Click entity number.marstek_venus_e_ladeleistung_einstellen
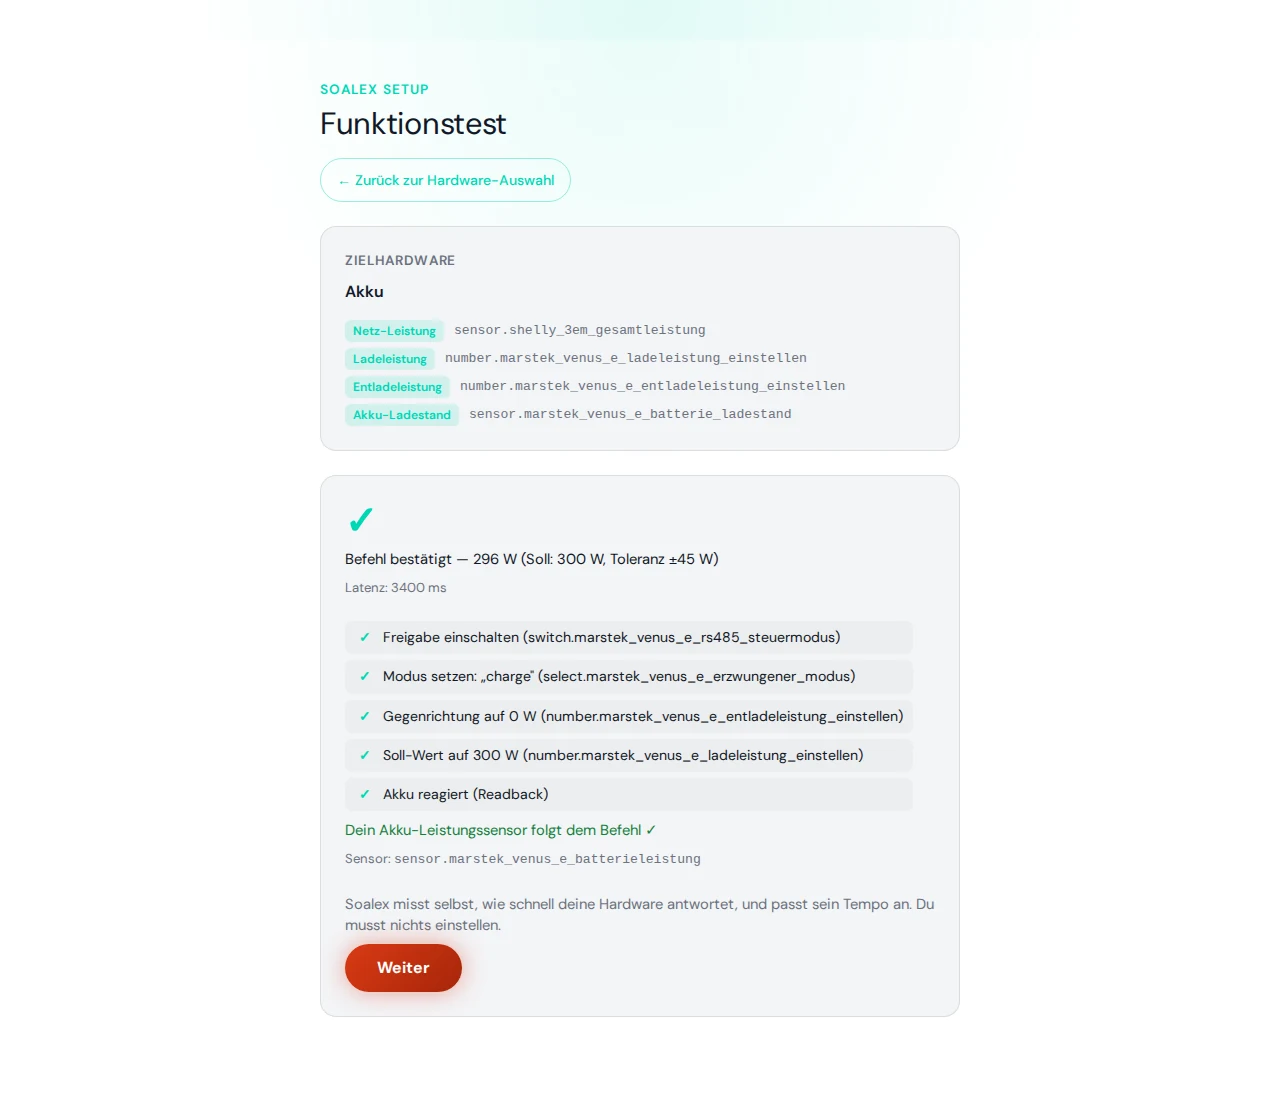Screen dimensions: 1280x1096 pyautogui.click(x=626, y=358)
